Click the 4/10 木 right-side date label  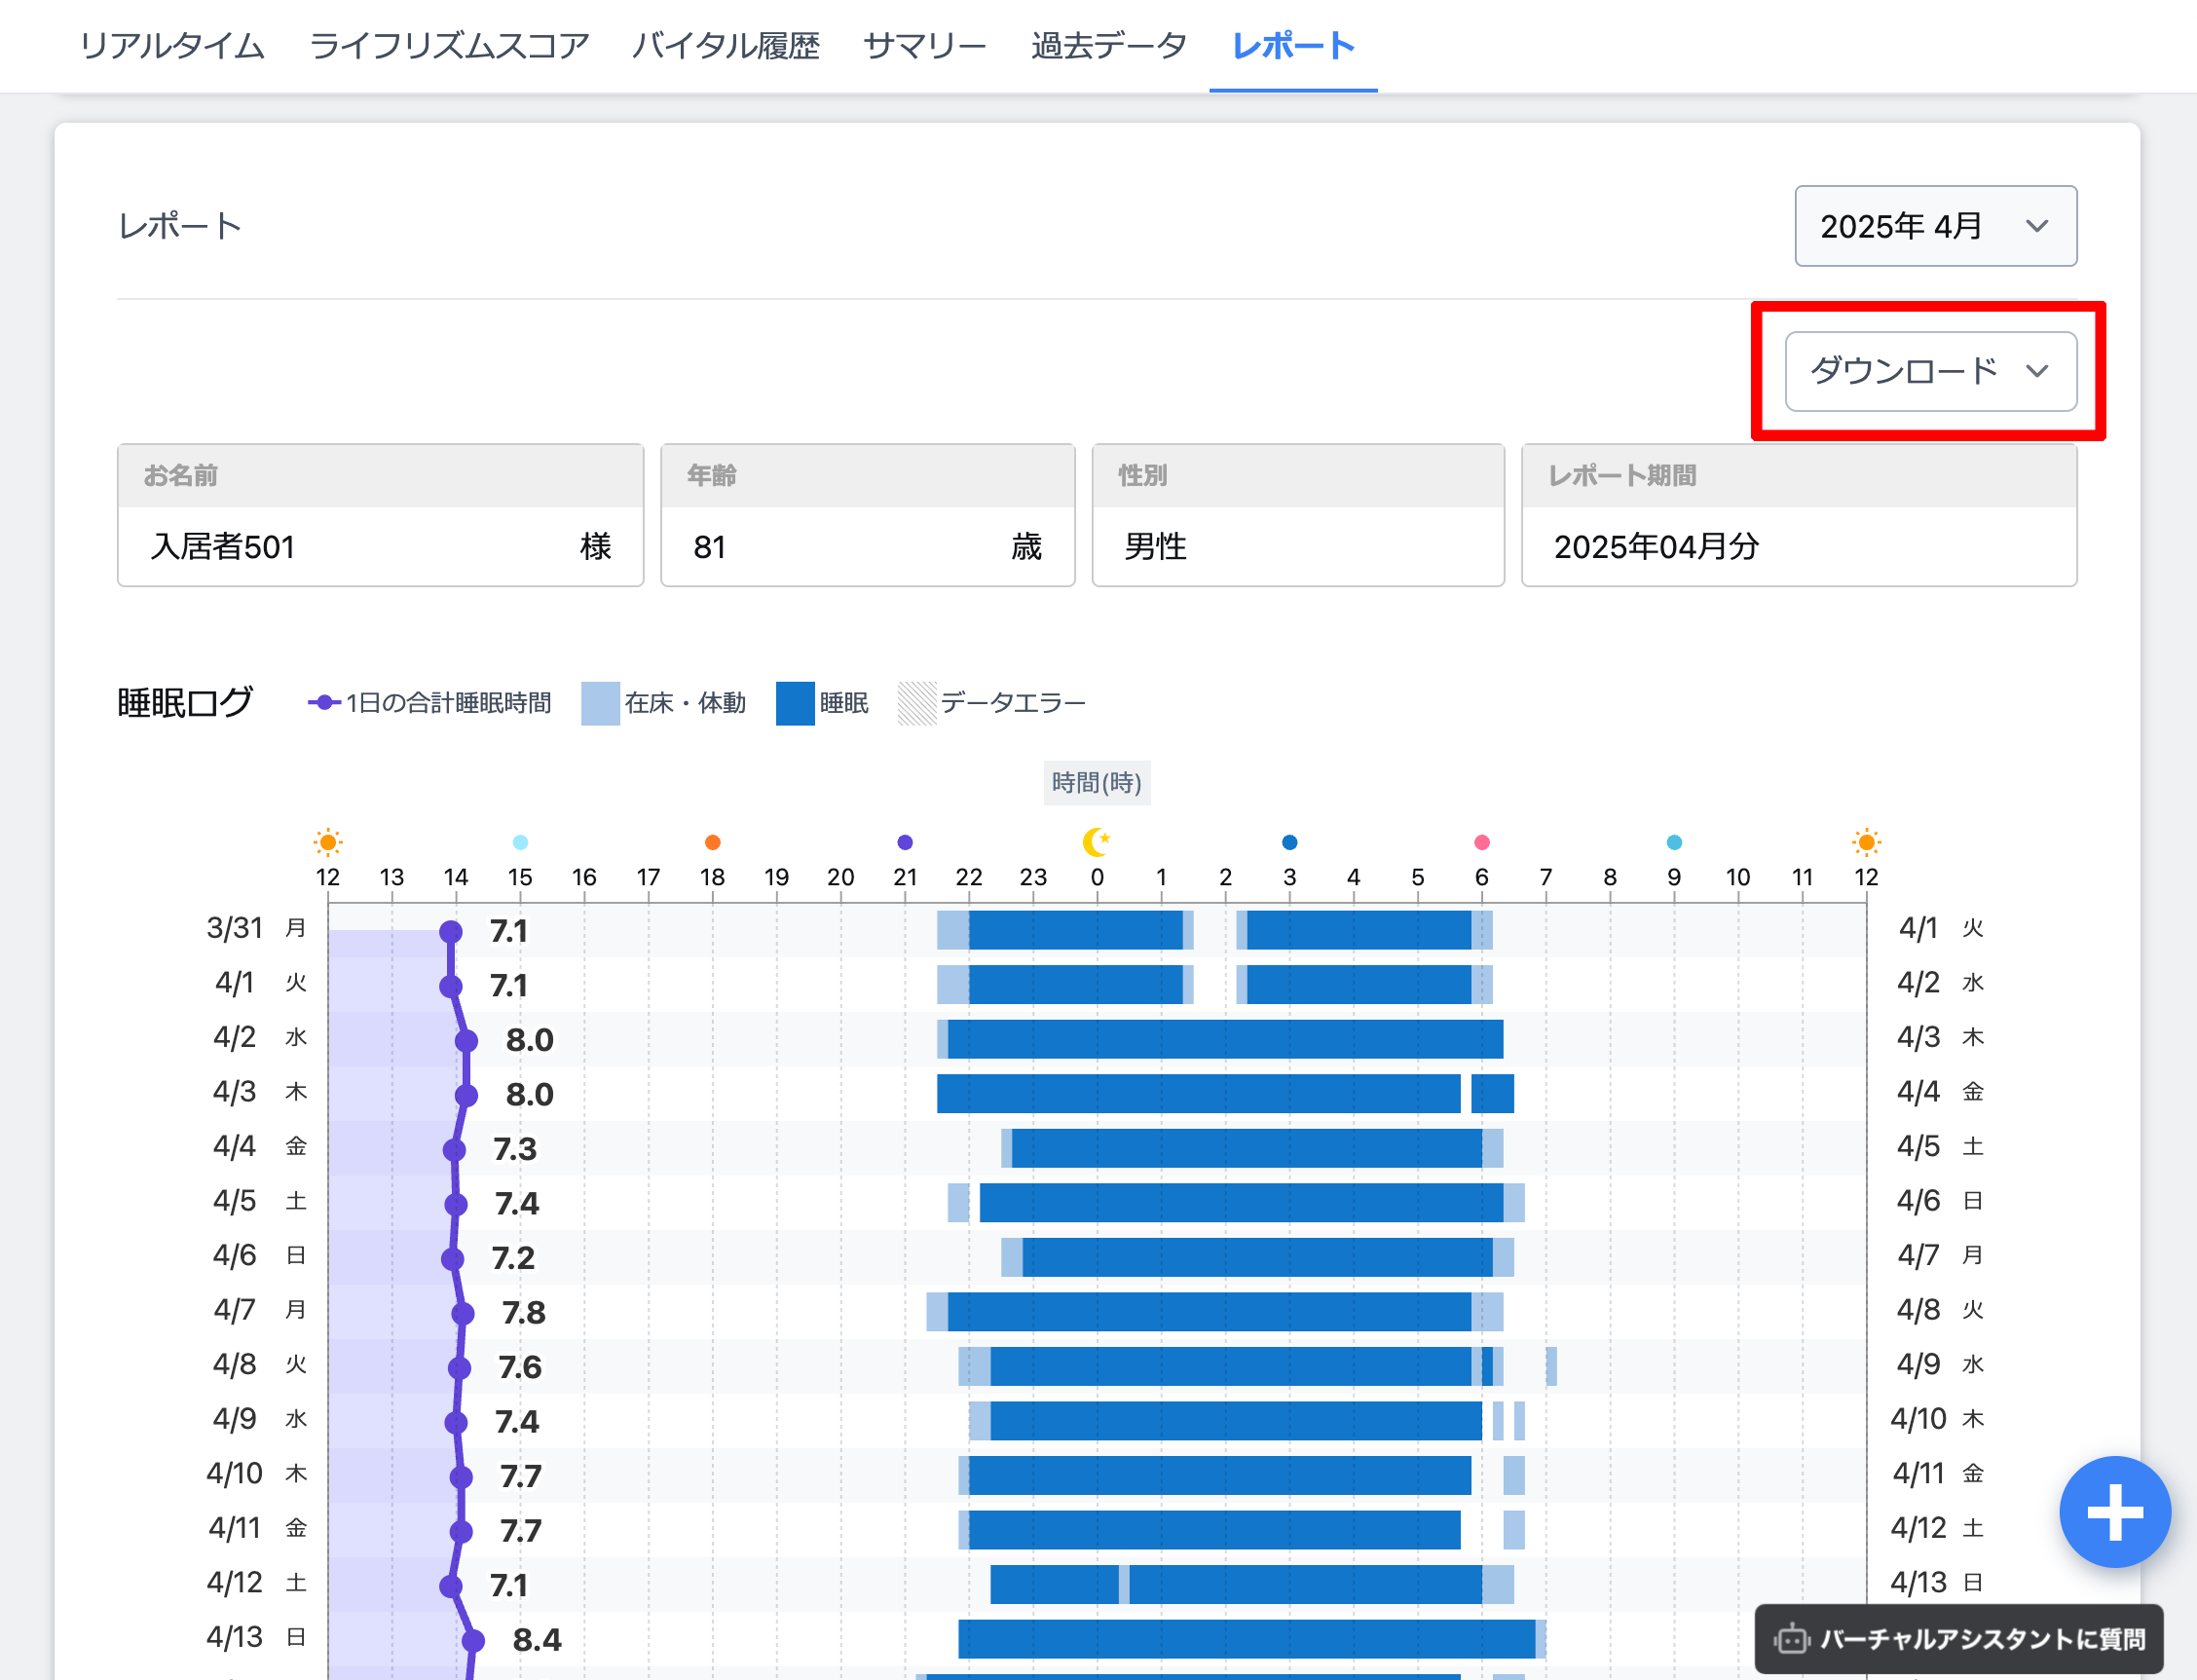pos(1937,1419)
